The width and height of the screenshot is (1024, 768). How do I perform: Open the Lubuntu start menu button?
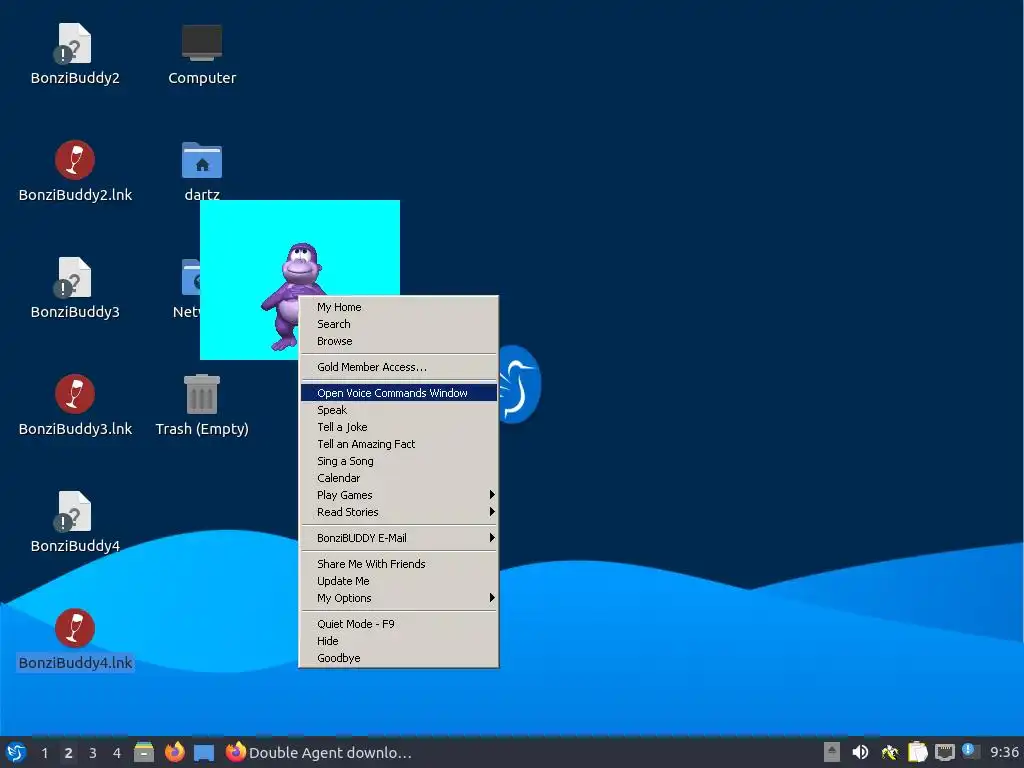(x=15, y=752)
